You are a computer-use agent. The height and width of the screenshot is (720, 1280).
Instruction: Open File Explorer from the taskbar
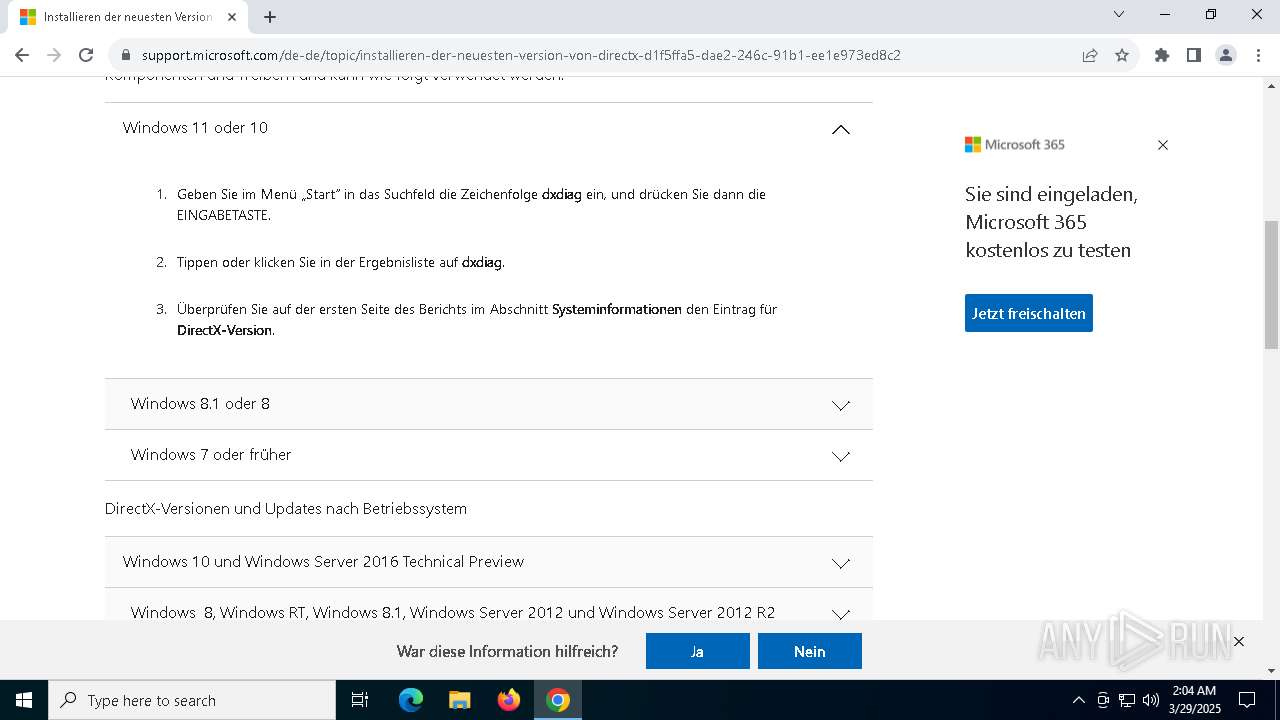click(460, 700)
